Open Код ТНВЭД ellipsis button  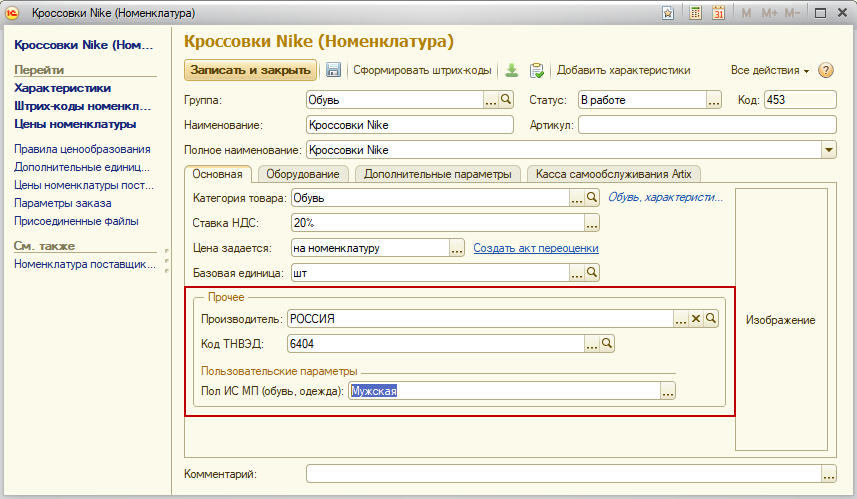pyautogui.click(x=592, y=343)
